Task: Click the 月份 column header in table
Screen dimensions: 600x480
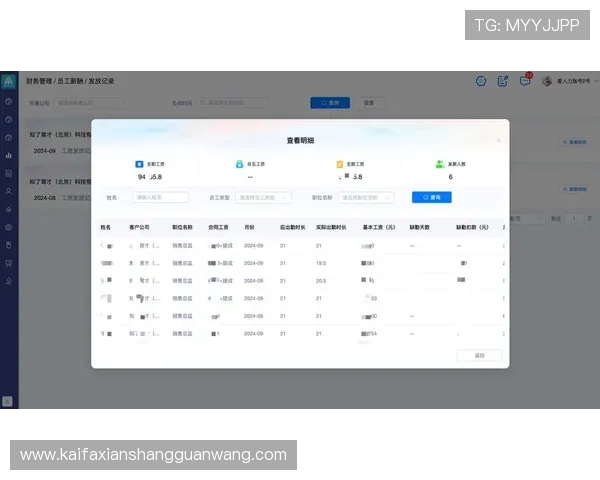Action: [x=249, y=228]
